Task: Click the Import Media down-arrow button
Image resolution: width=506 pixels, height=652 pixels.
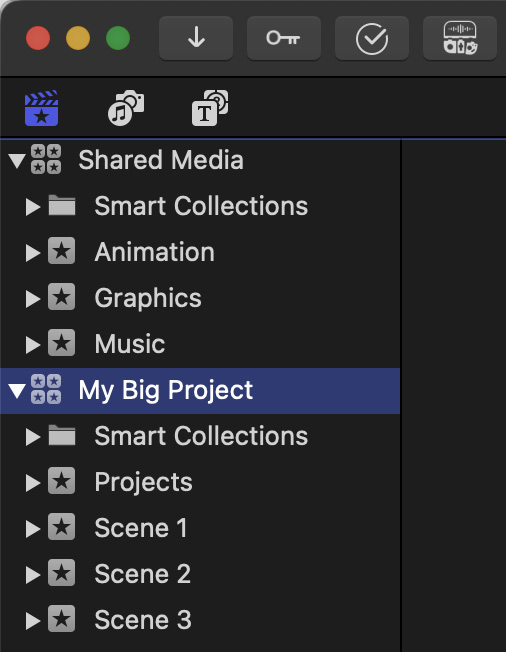Action: tap(196, 38)
